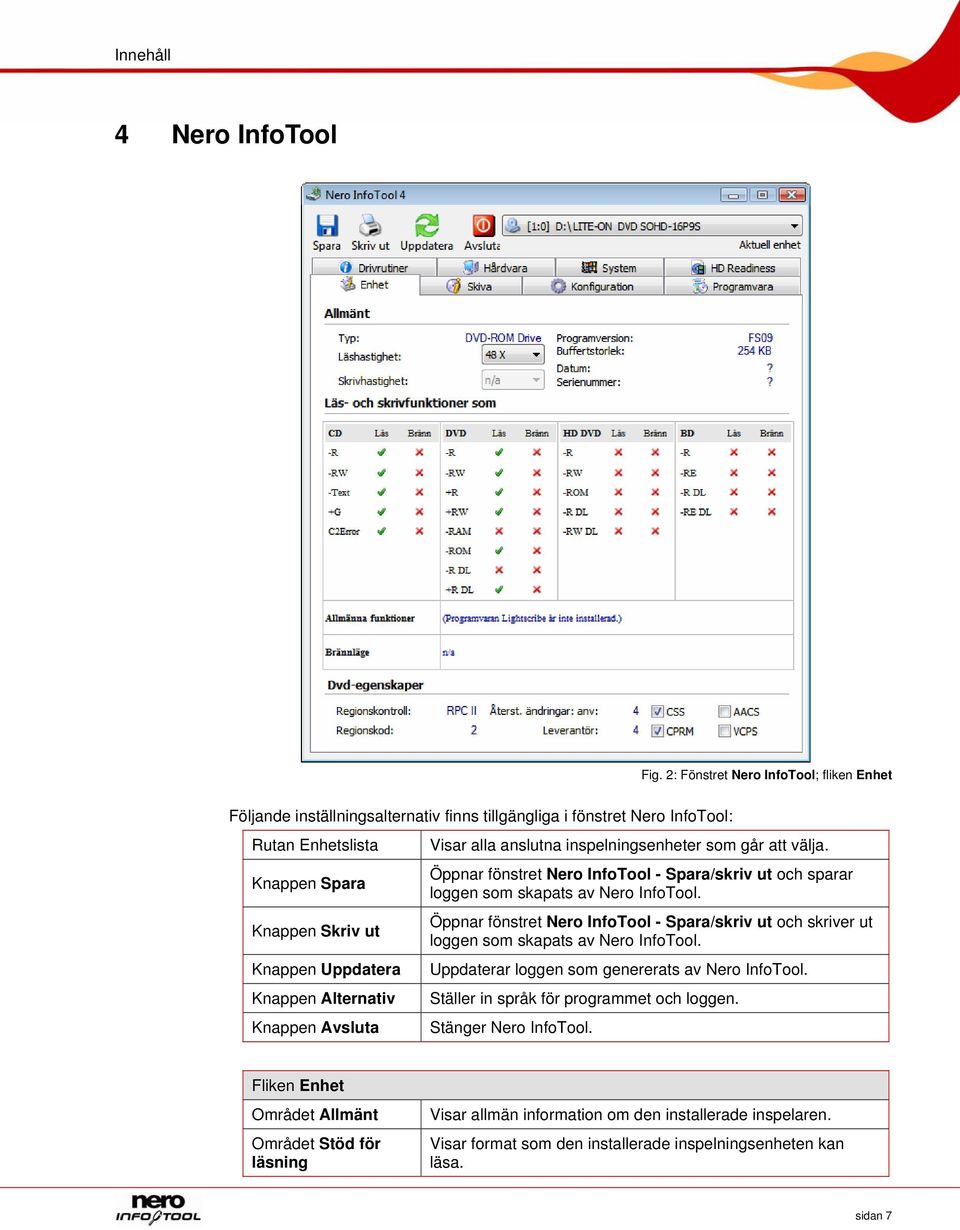Image resolution: width=960 pixels, height=1230 pixels.
Task: Click the red cross for CD -R Bränn
Action: point(419,453)
